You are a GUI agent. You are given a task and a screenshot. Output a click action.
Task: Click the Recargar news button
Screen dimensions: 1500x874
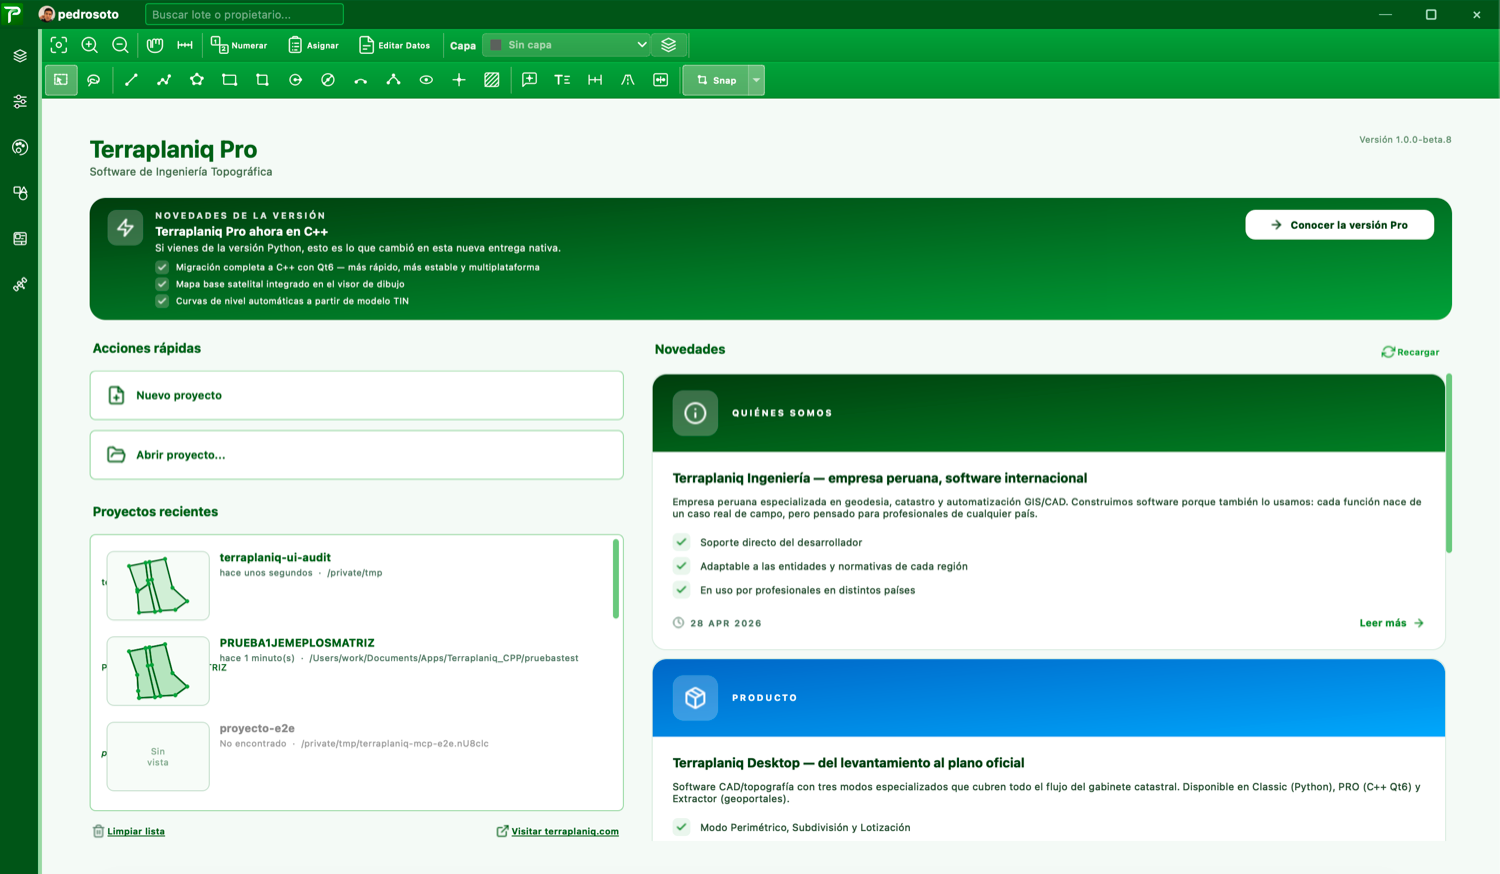tap(1410, 352)
